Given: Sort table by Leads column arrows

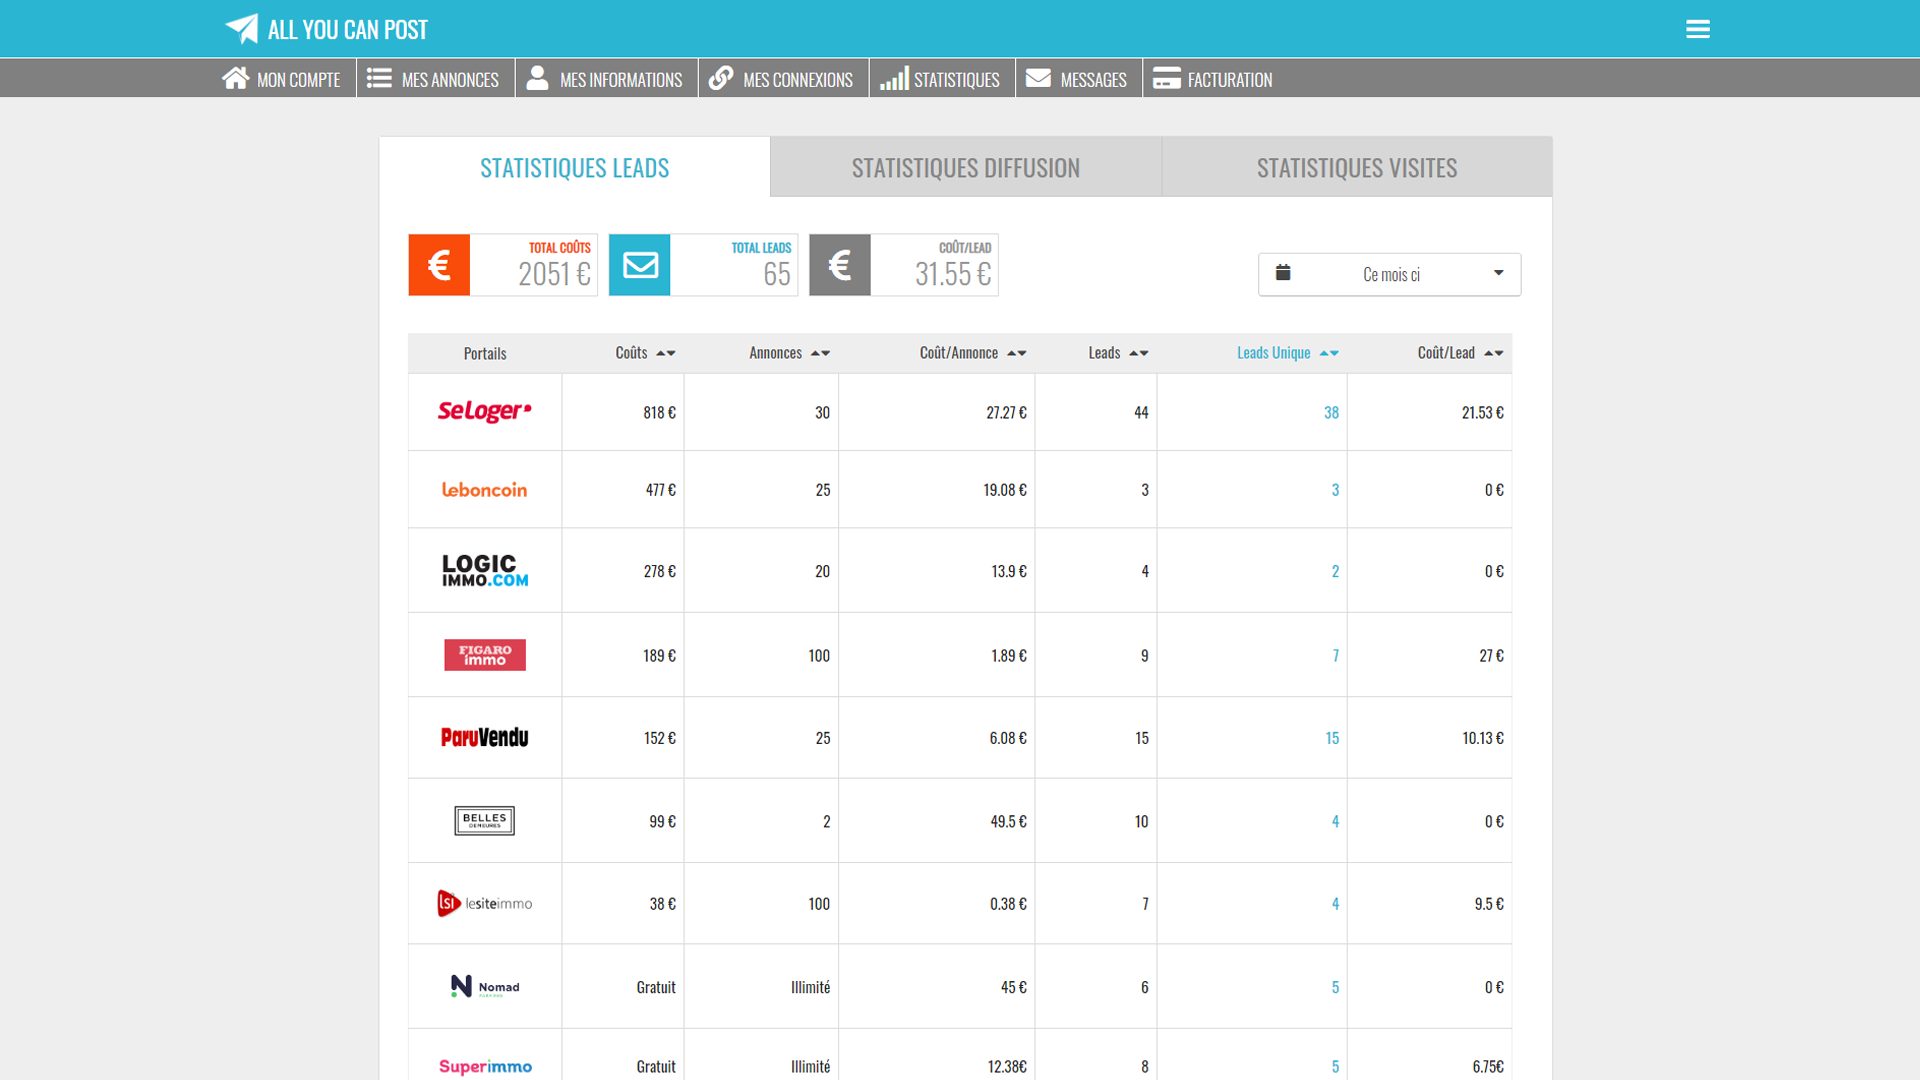Looking at the screenshot, I should point(1139,353).
